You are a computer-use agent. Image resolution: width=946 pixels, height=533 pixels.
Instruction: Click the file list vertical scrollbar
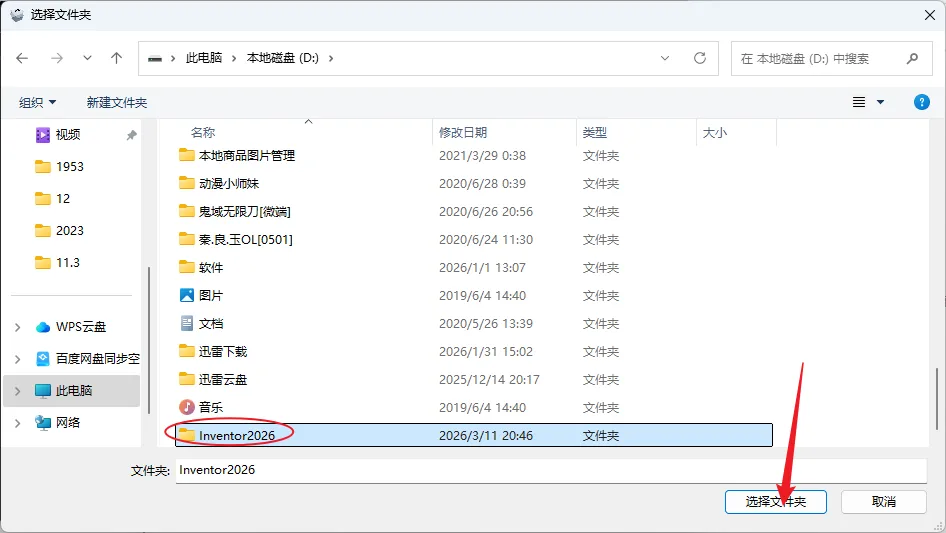point(937,398)
